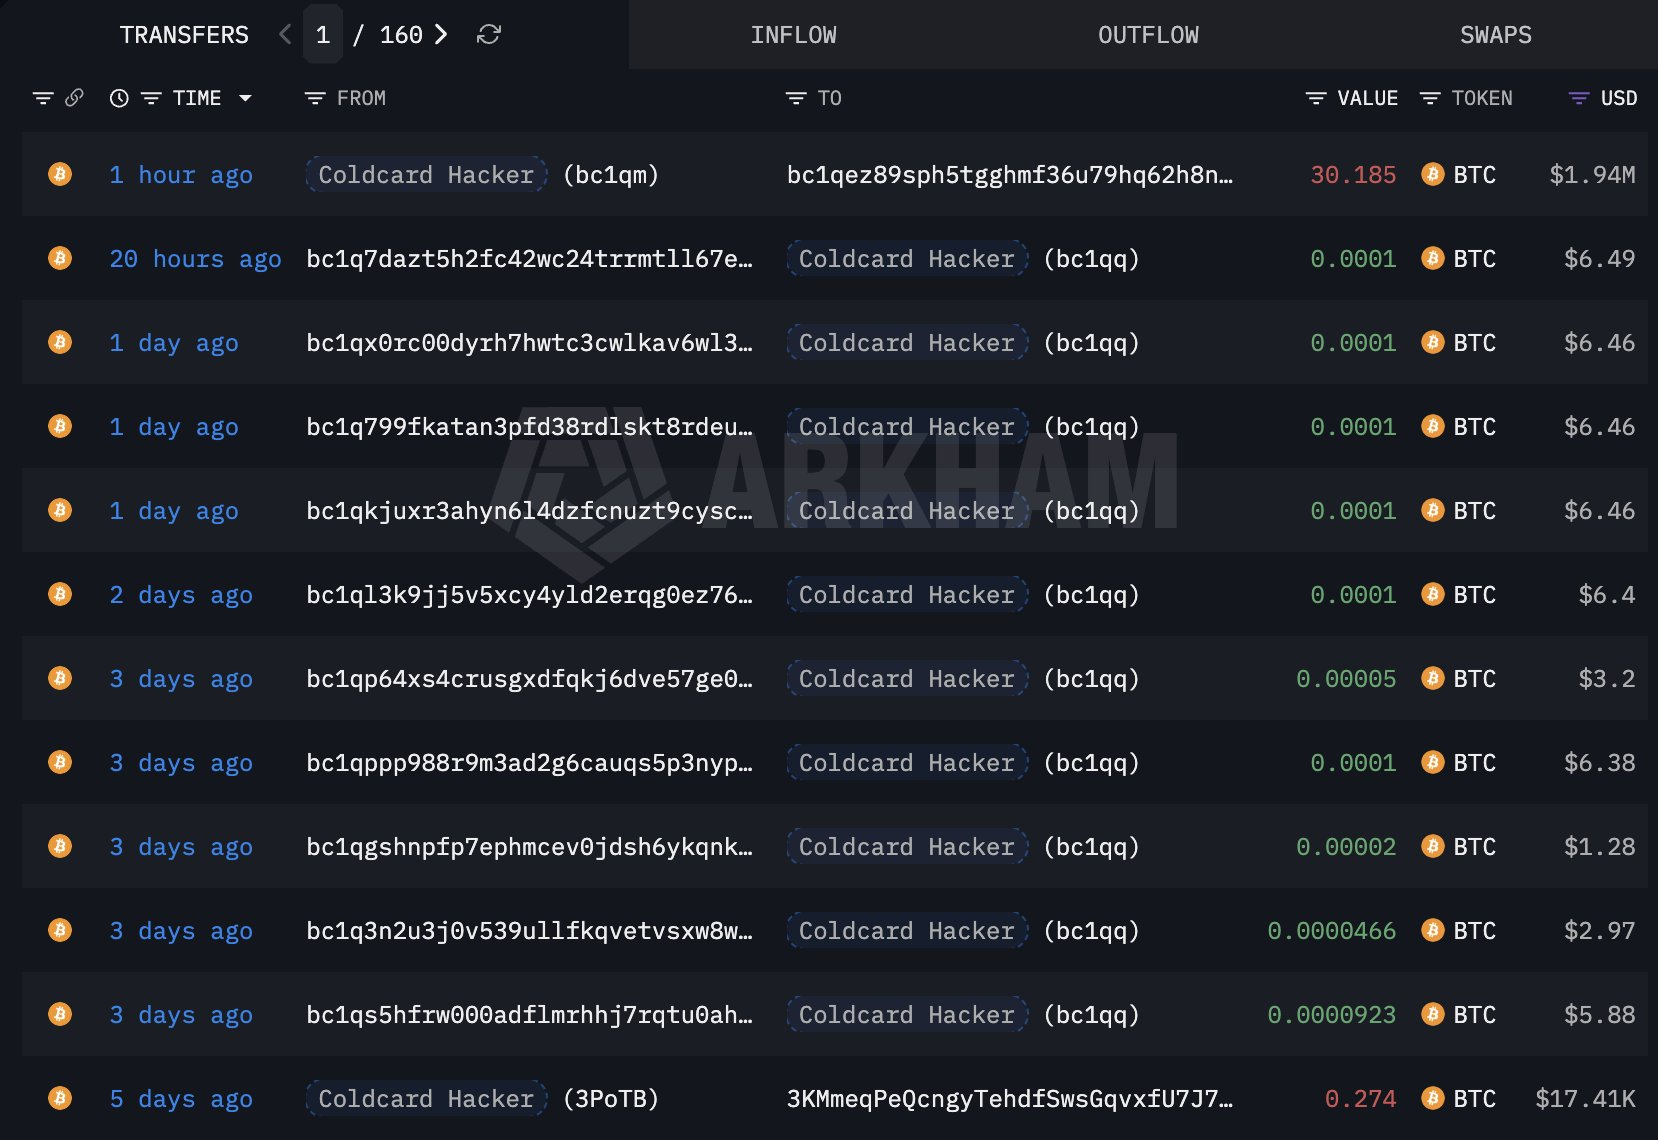Viewport: 1658px width, 1140px height.
Task: Open sender address bc1qppp988r9m3ad2g6cauqs5p3nyp
Action: (x=529, y=763)
